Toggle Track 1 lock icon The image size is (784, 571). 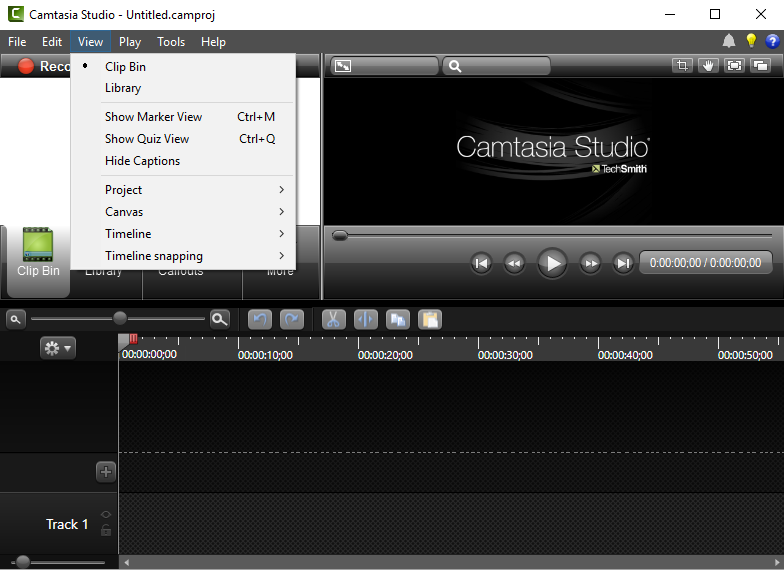pos(106,530)
